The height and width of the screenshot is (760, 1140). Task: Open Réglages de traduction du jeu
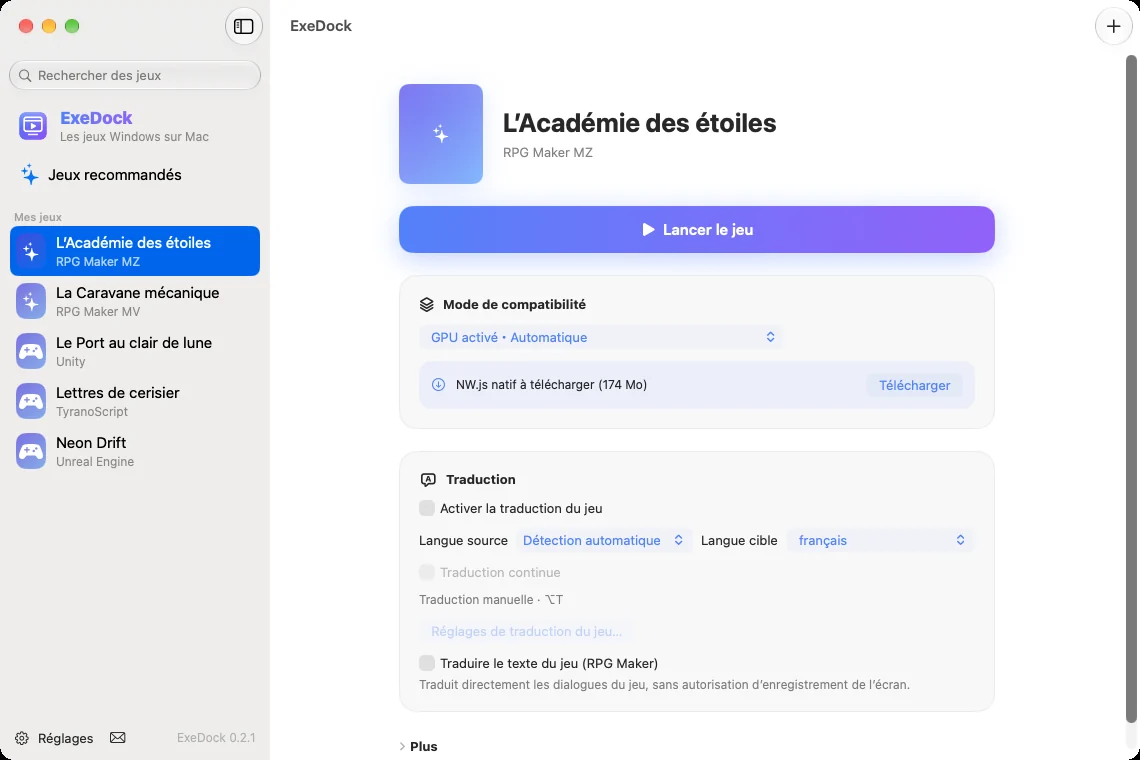(x=526, y=631)
